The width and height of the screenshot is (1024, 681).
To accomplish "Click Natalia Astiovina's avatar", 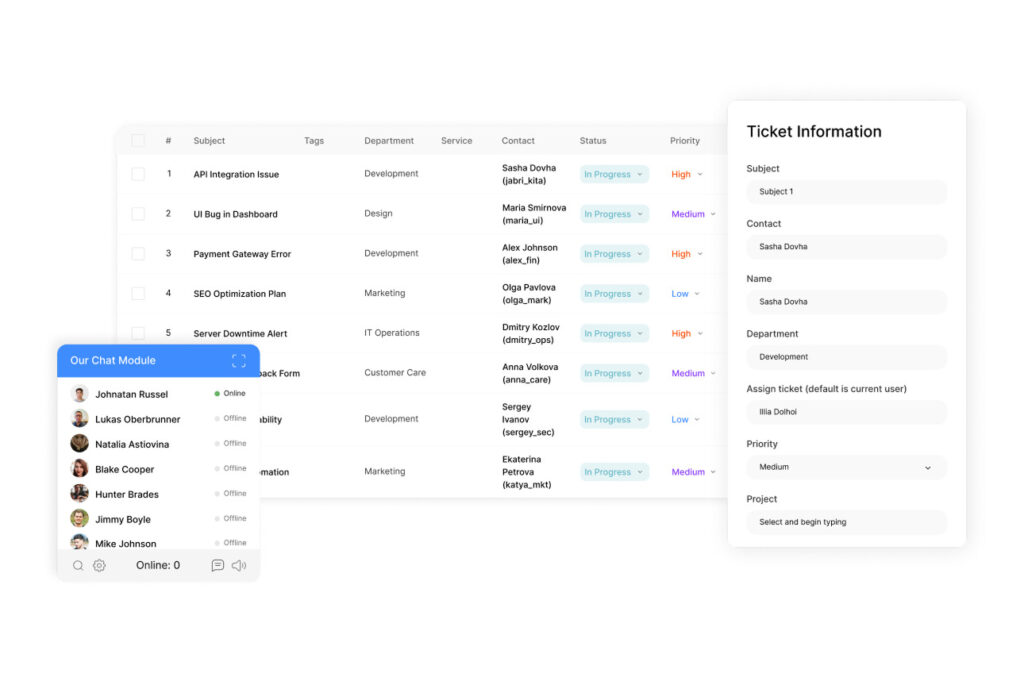I will (79, 444).
